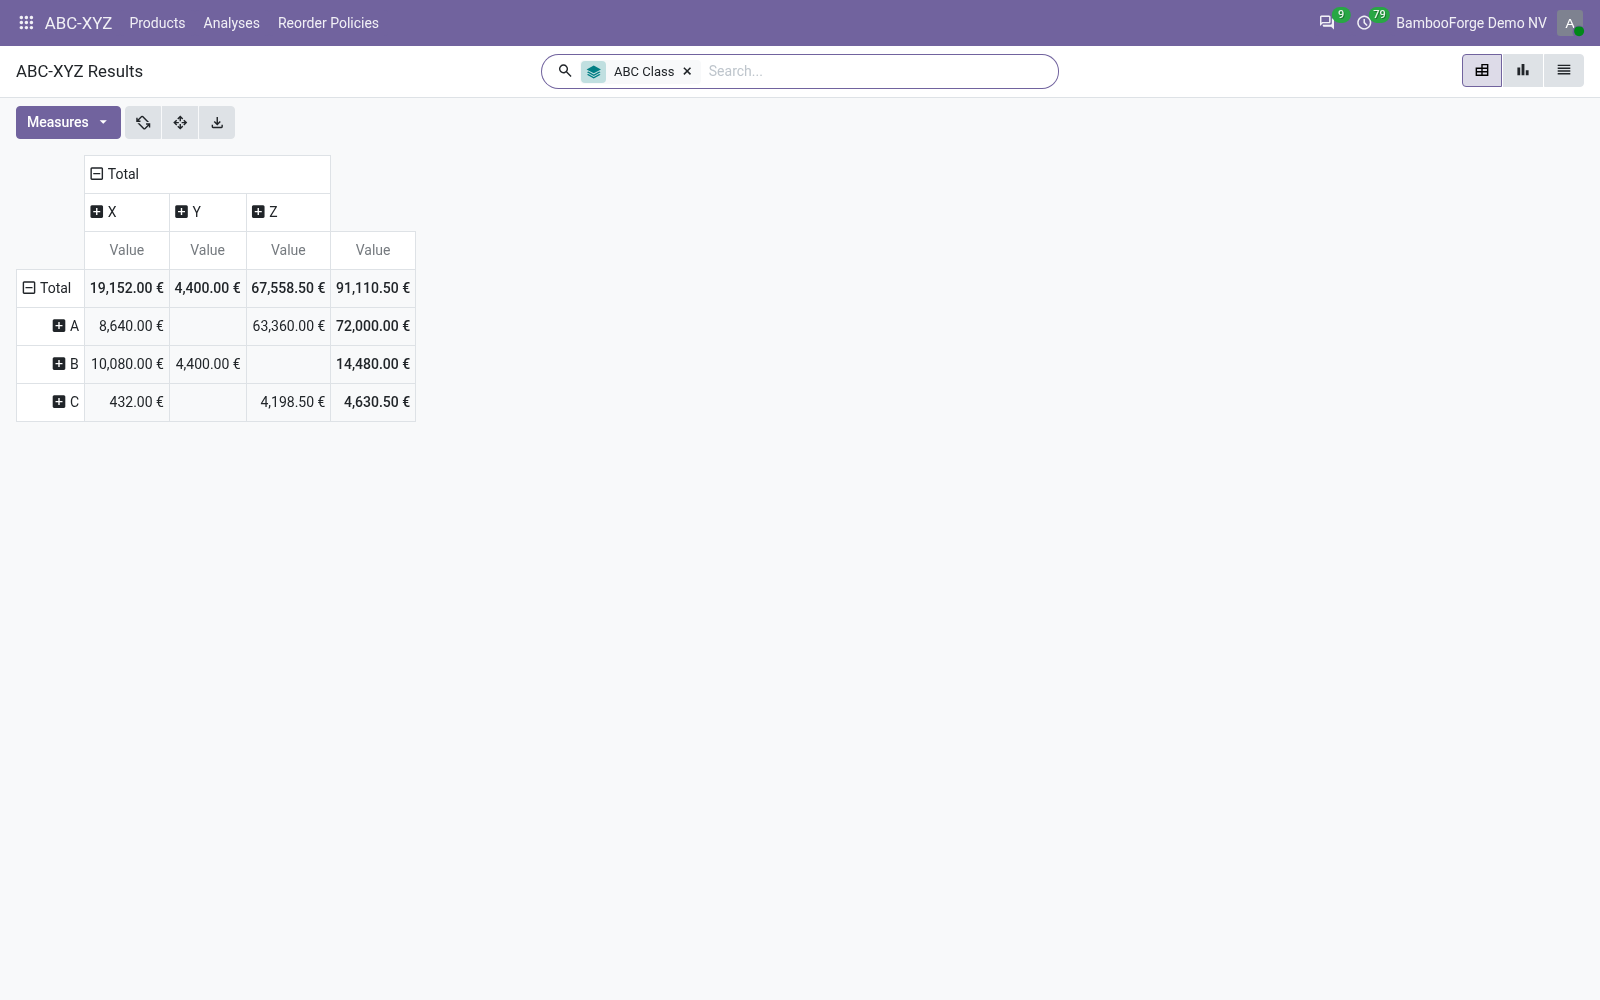Screen dimensions: 1600x1000
Task: Open the Reorder Policies menu
Action: pyautogui.click(x=328, y=23)
